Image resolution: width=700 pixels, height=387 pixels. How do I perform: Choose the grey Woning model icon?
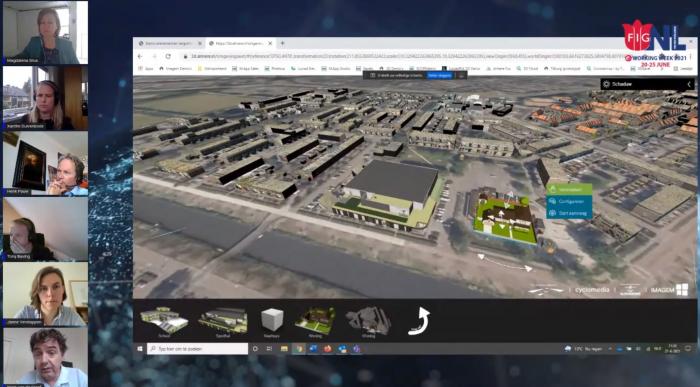tap(368, 320)
